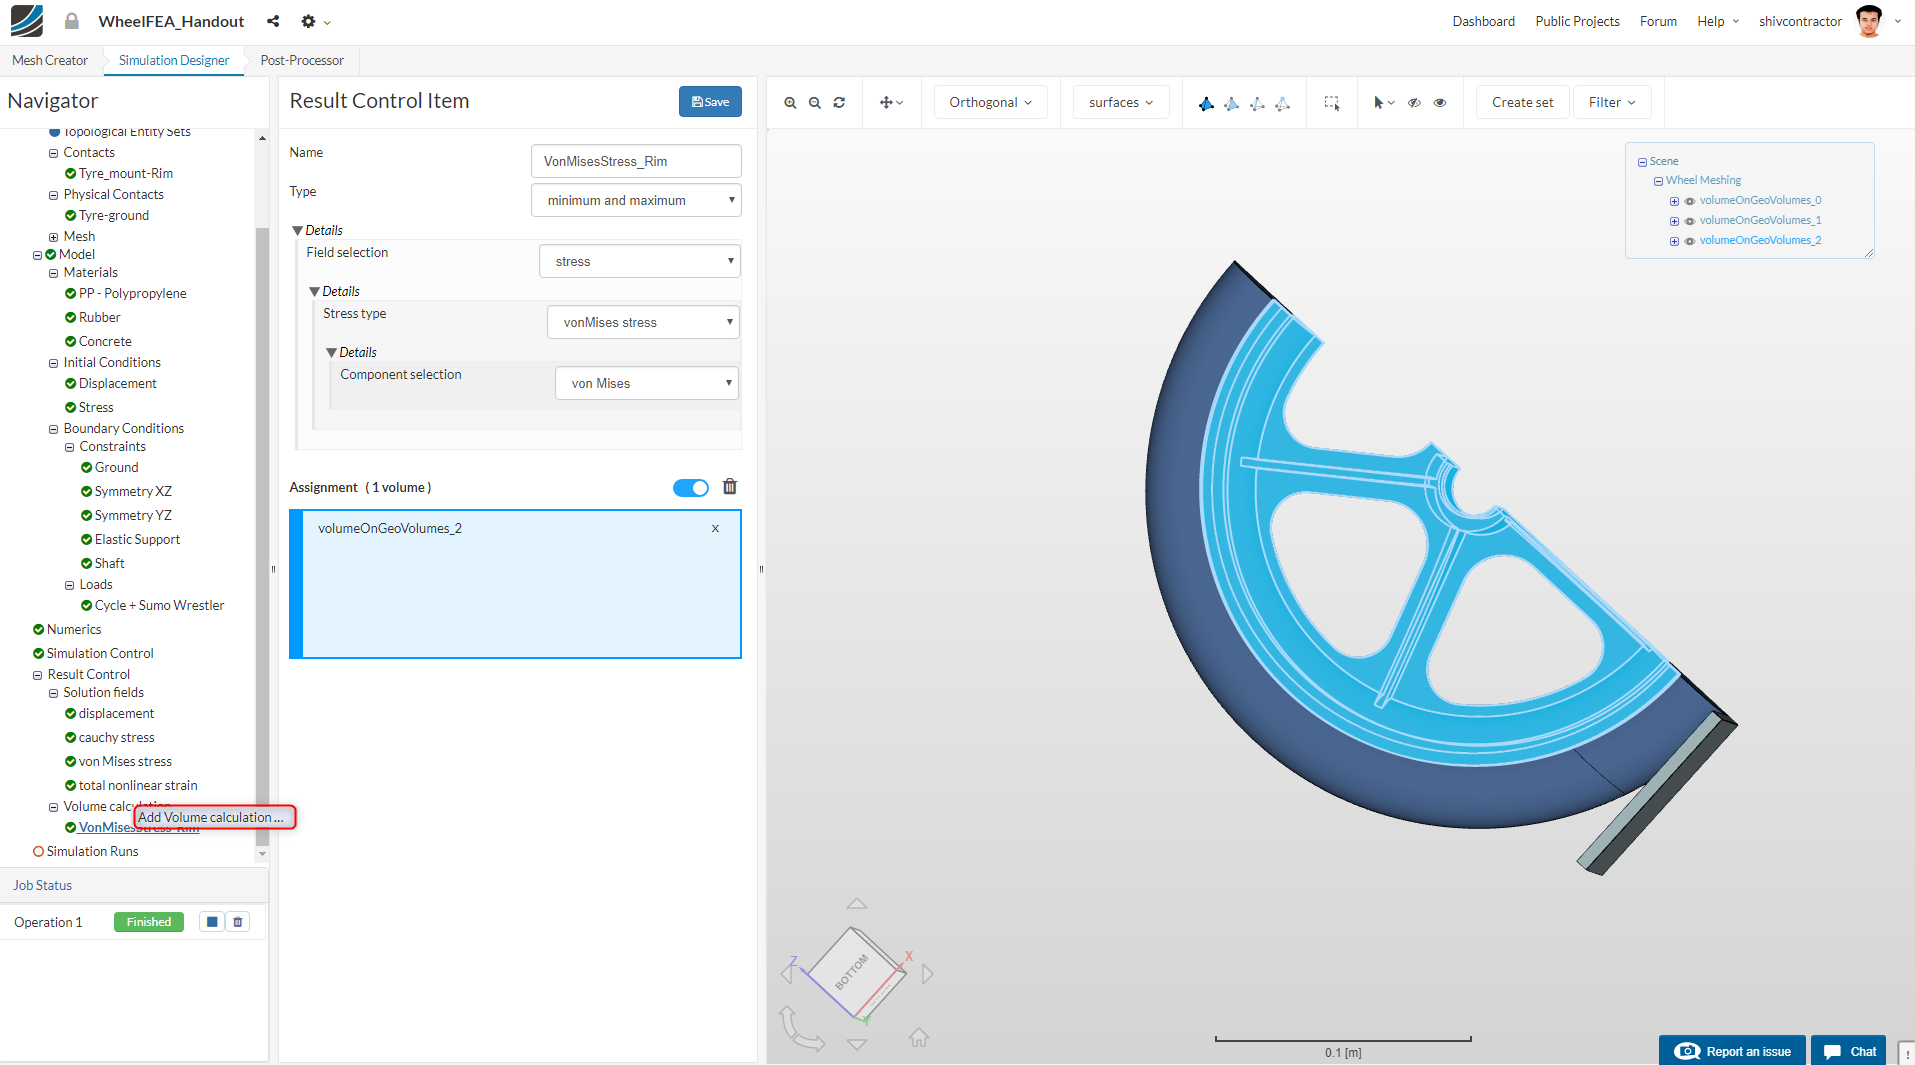Click the BOTTOM face of orientation cube
1915x1065 pixels.
pyautogui.click(x=853, y=970)
